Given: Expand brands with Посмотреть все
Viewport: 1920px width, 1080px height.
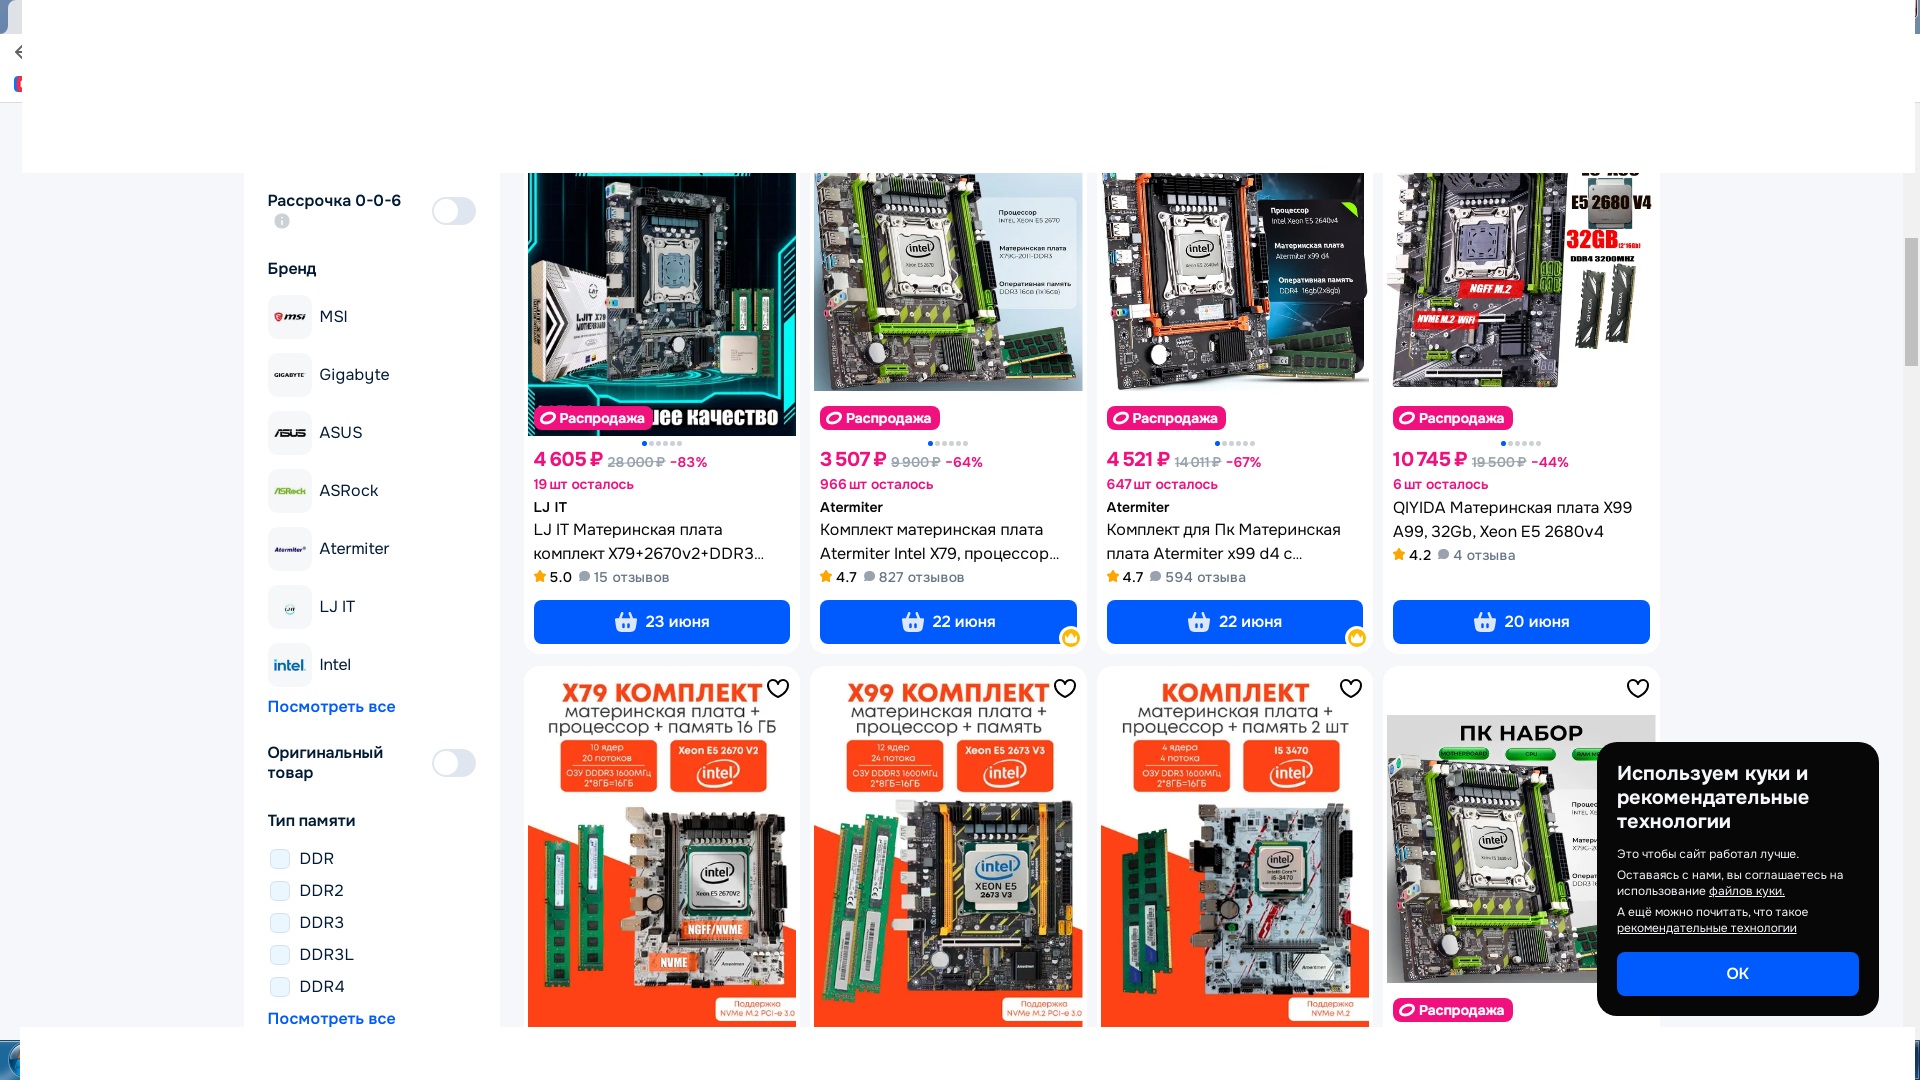Looking at the screenshot, I should 331,707.
